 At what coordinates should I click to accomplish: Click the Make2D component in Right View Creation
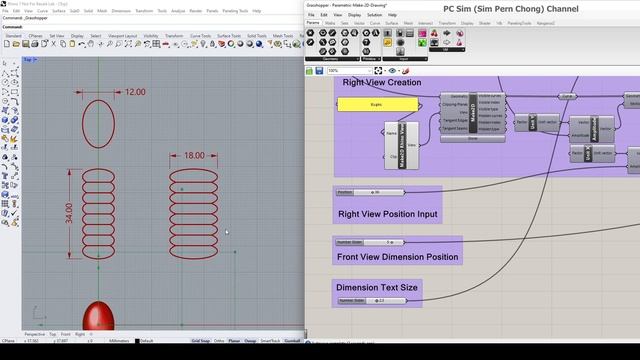pyautogui.click(x=473, y=113)
